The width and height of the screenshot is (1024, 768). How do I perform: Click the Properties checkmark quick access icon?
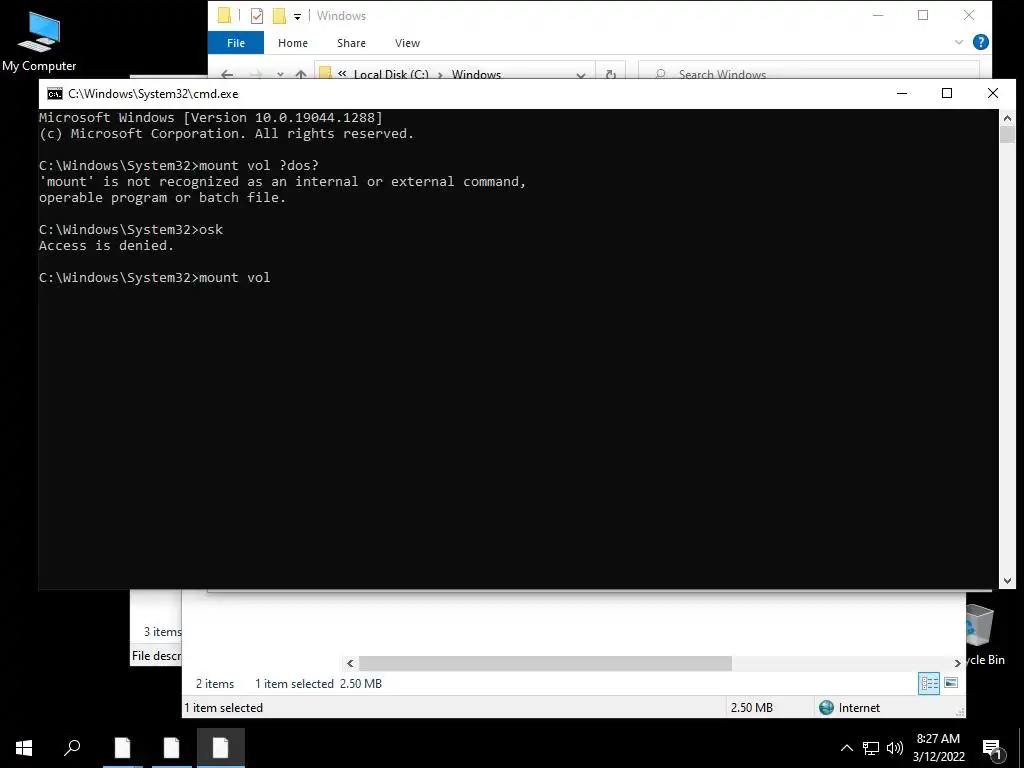tap(257, 16)
